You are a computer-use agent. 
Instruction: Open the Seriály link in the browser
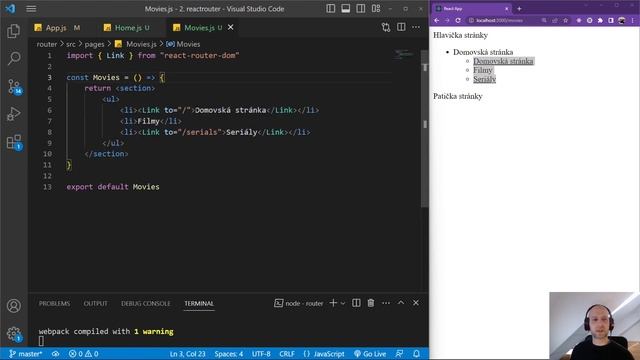(484, 79)
